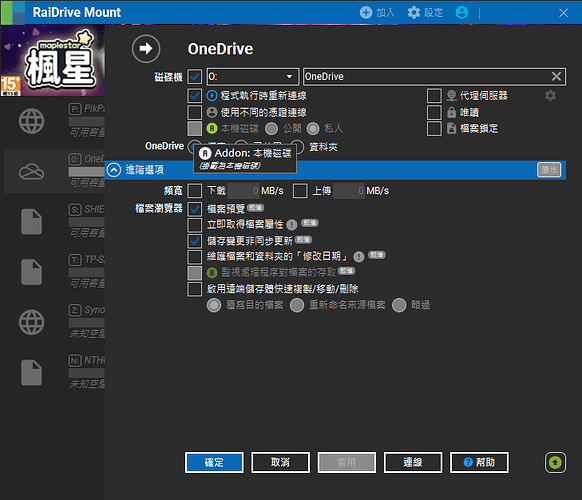The height and width of the screenshot is (500, 582).
Task: Click the 確定 button
Action: [214, 463]
